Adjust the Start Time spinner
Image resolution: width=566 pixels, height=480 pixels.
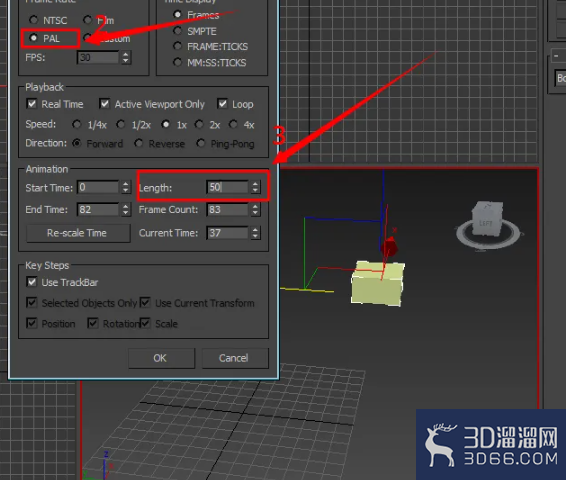(126, 187)
